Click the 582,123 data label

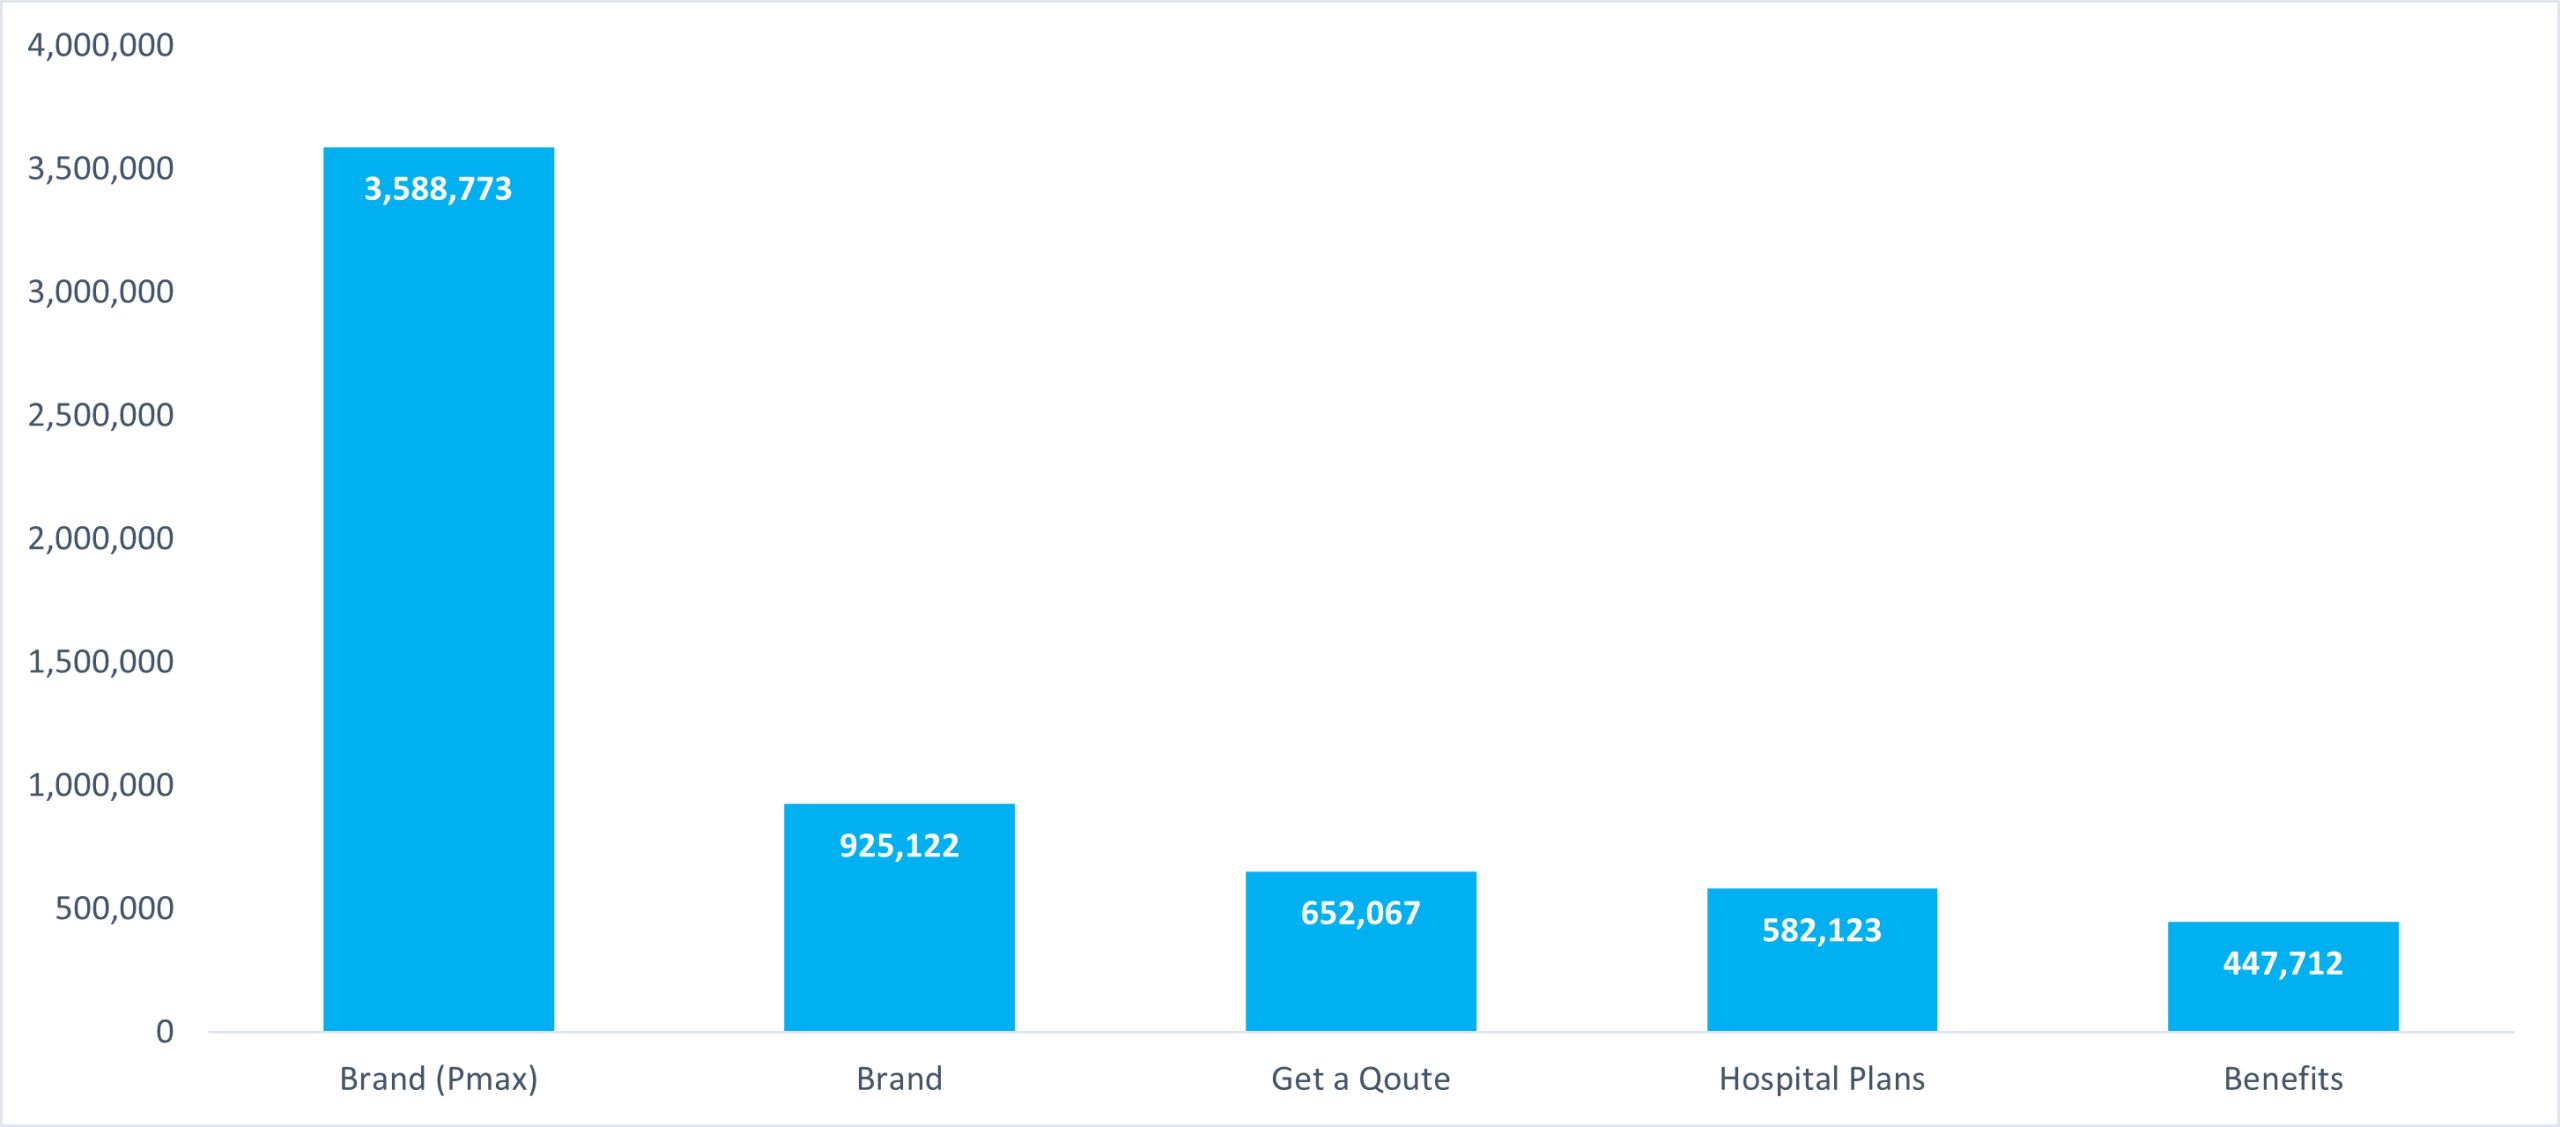(x=1821, y=931)
